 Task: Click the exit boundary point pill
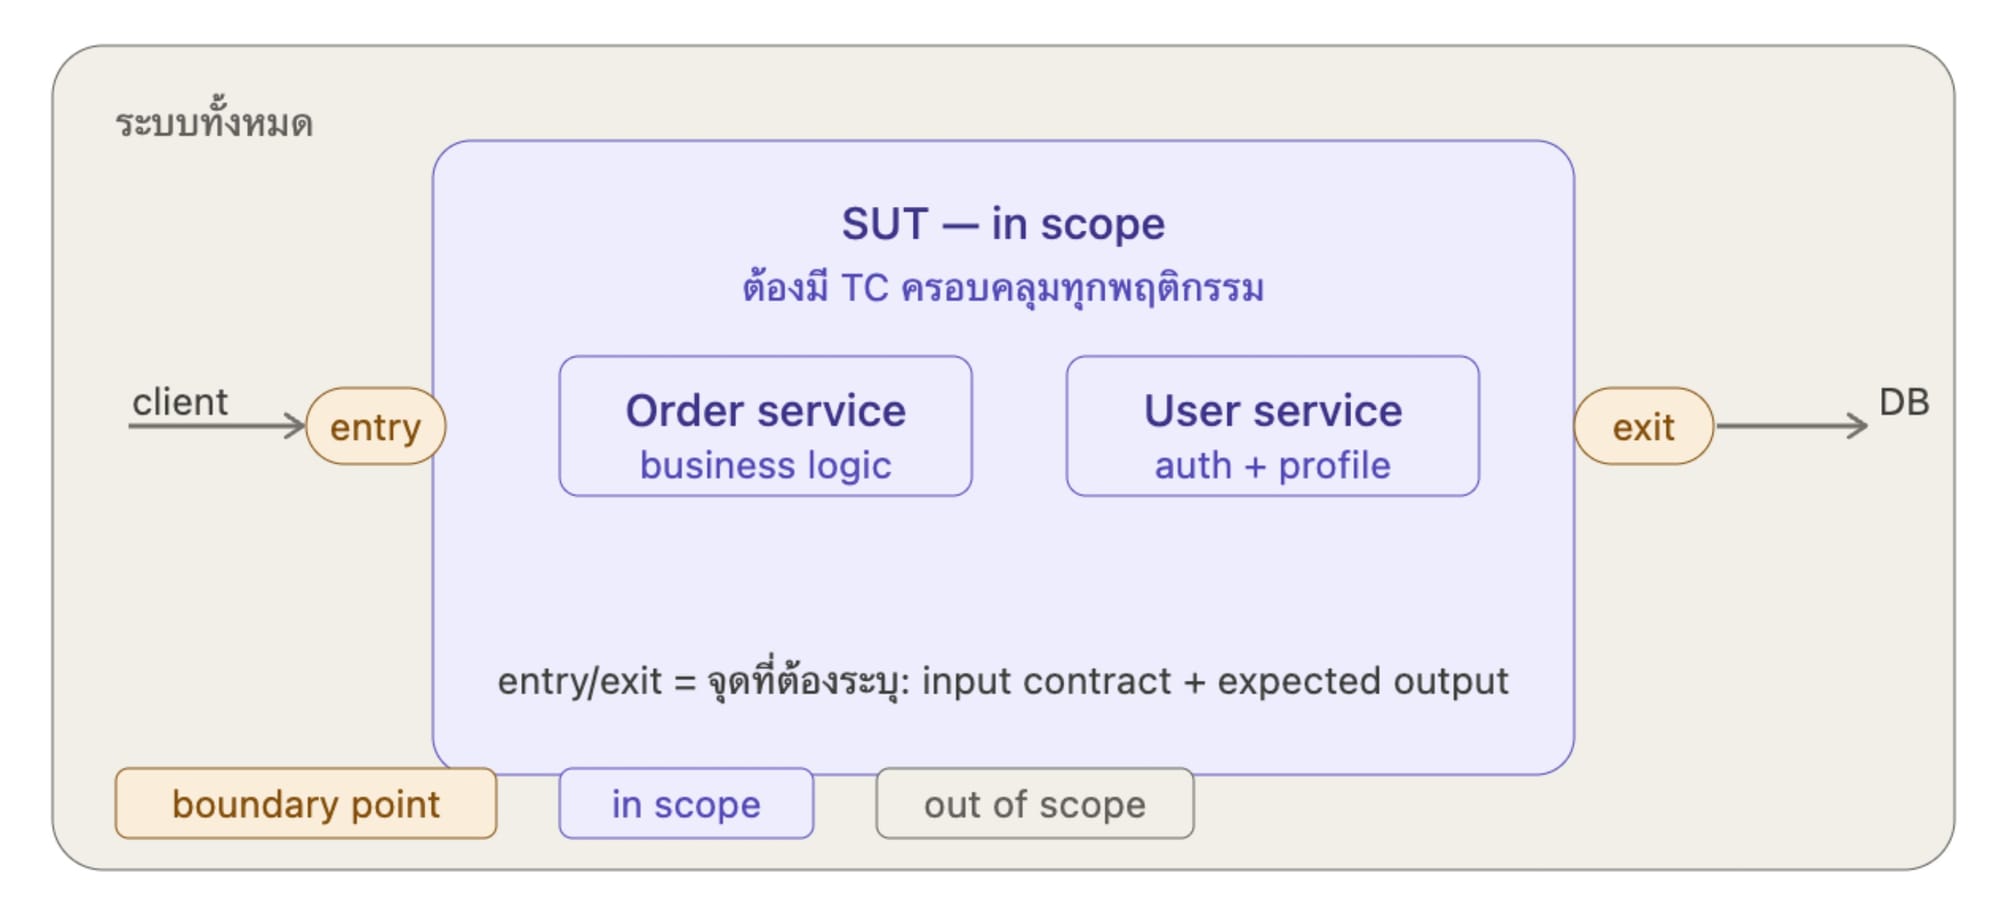[x=1643, y=427]
